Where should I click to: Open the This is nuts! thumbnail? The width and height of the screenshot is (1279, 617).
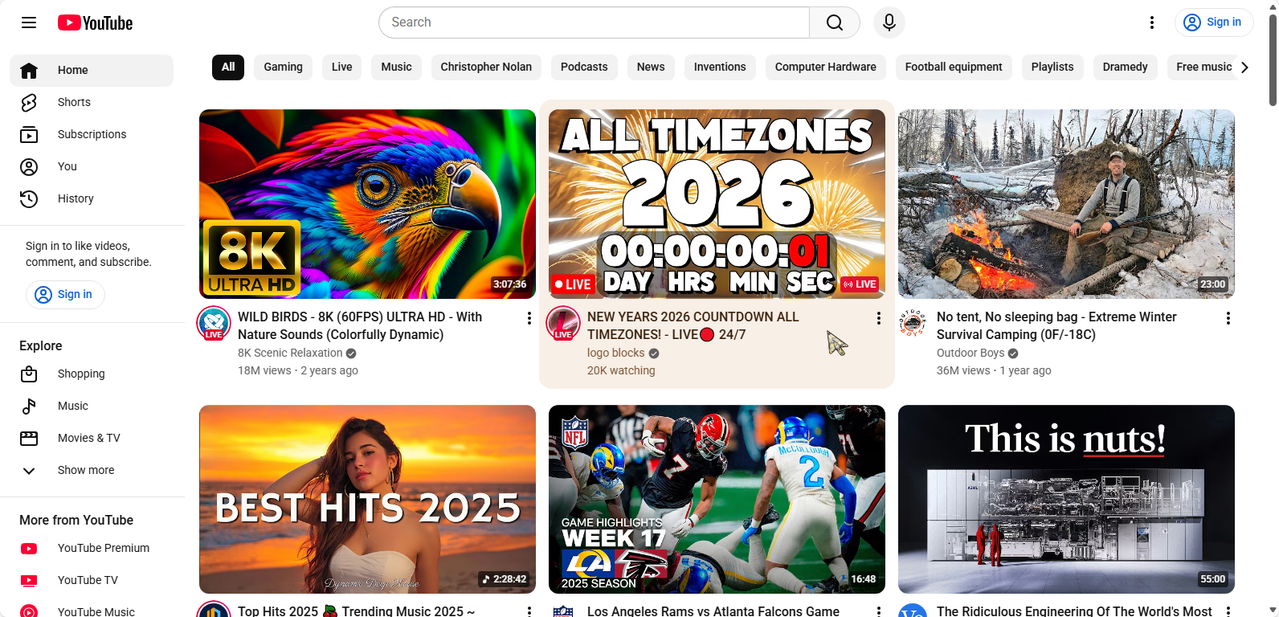click(1066, 499)
